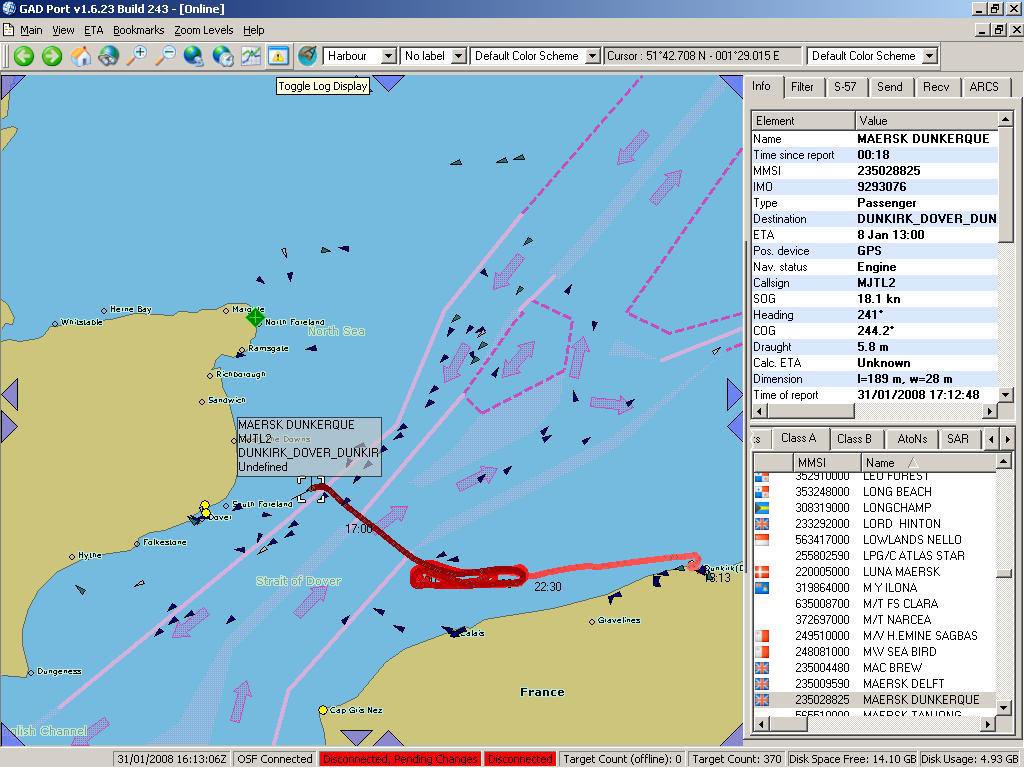Click the flag icon beside MAERSK DELFT
Image resolution: width=1024 pixels, height=768 pixels.
[761, 684]
